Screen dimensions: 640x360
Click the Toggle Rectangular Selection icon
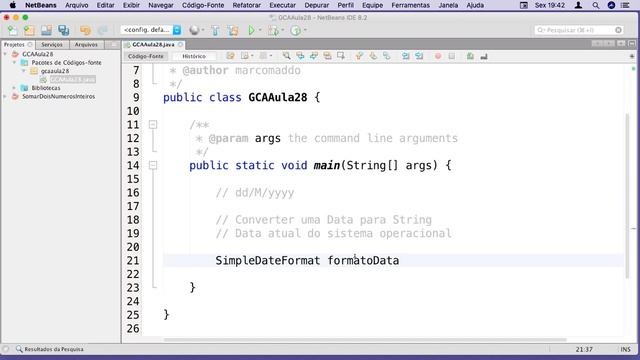tap(341, 56)
